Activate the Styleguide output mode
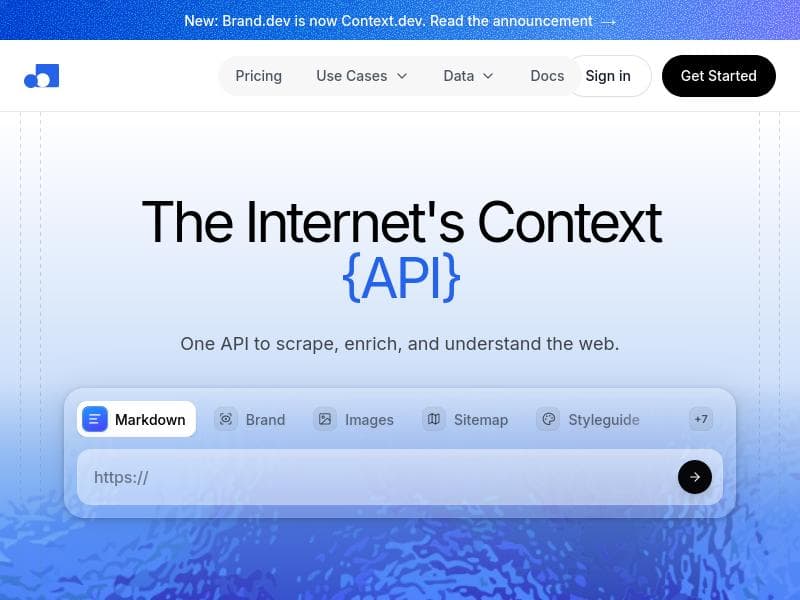The height and width of the screenshot is (600, 800). pyautogui.click(x=588, y=419)
